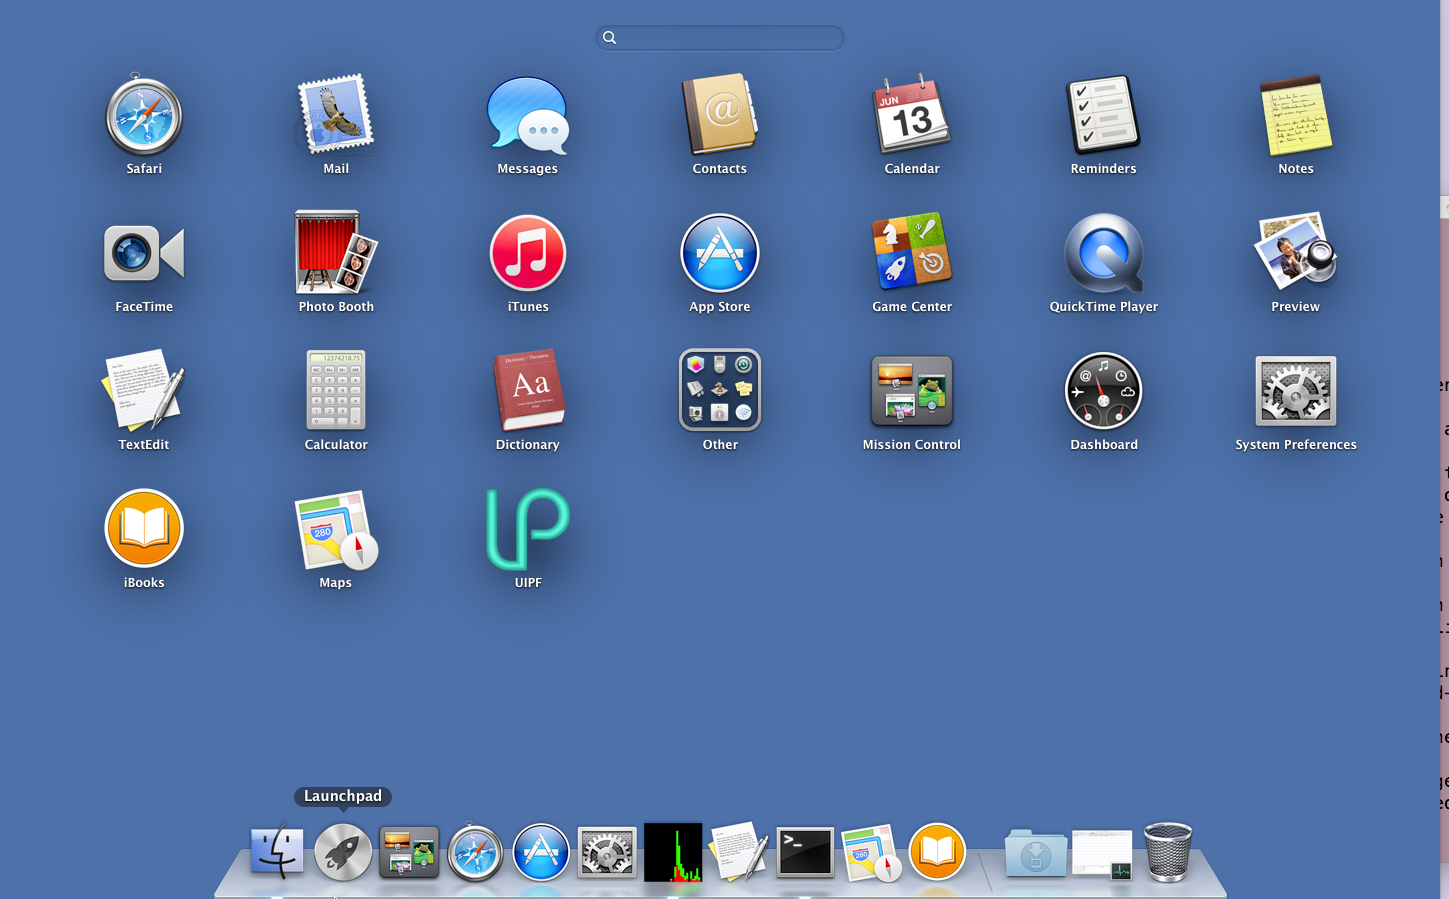
Task: Open the Downloads folder stack in Dock
Action: pyautogui.click(x=1035, y=853)
